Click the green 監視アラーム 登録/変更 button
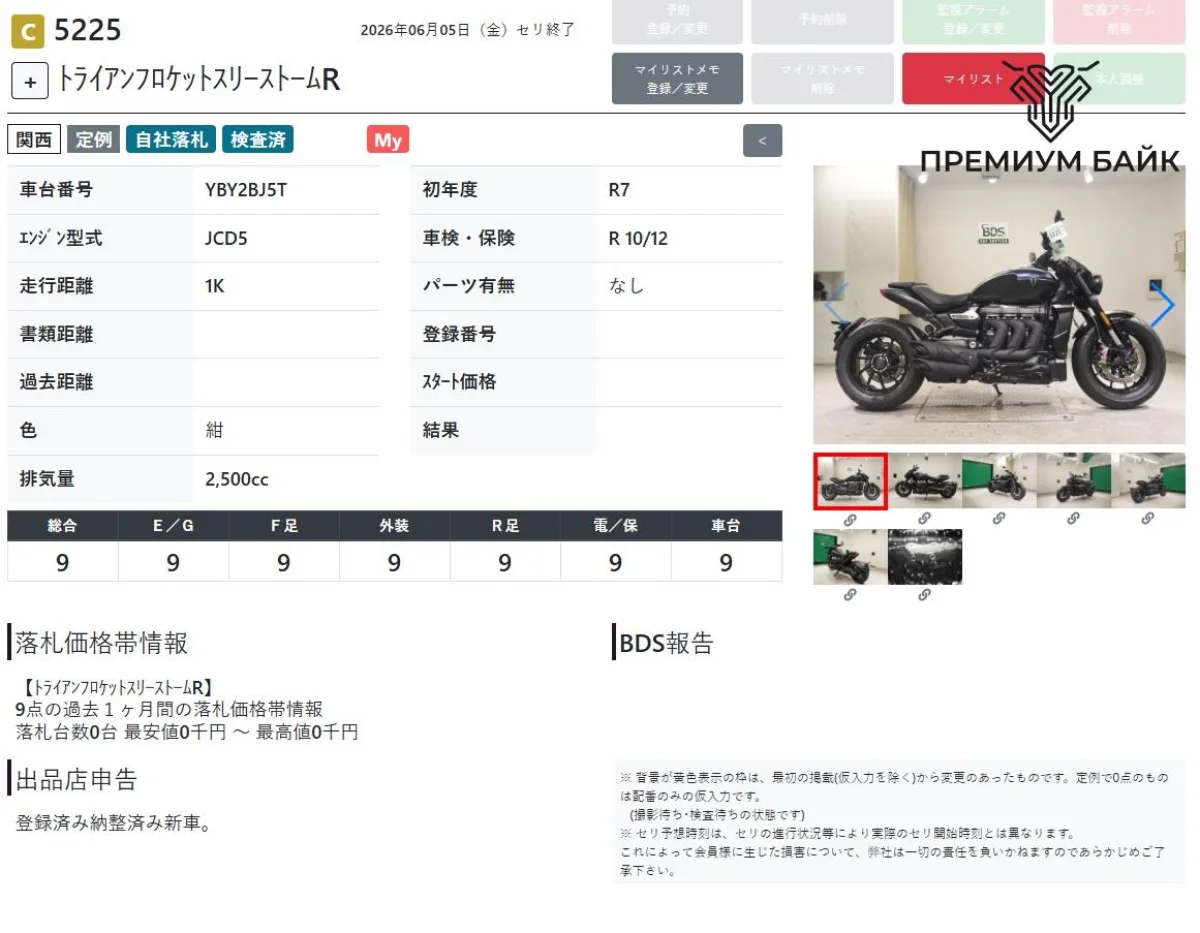This screenshot has height=933, width=1200. click(973, 20)
